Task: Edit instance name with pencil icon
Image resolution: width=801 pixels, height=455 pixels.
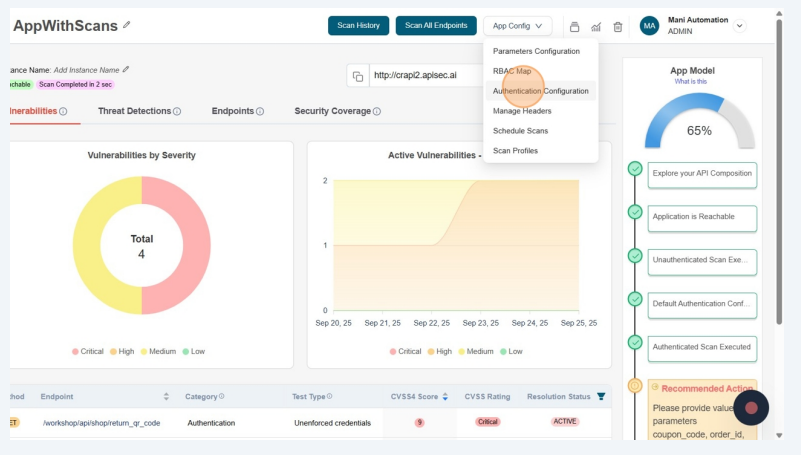Action: point(126,70)
